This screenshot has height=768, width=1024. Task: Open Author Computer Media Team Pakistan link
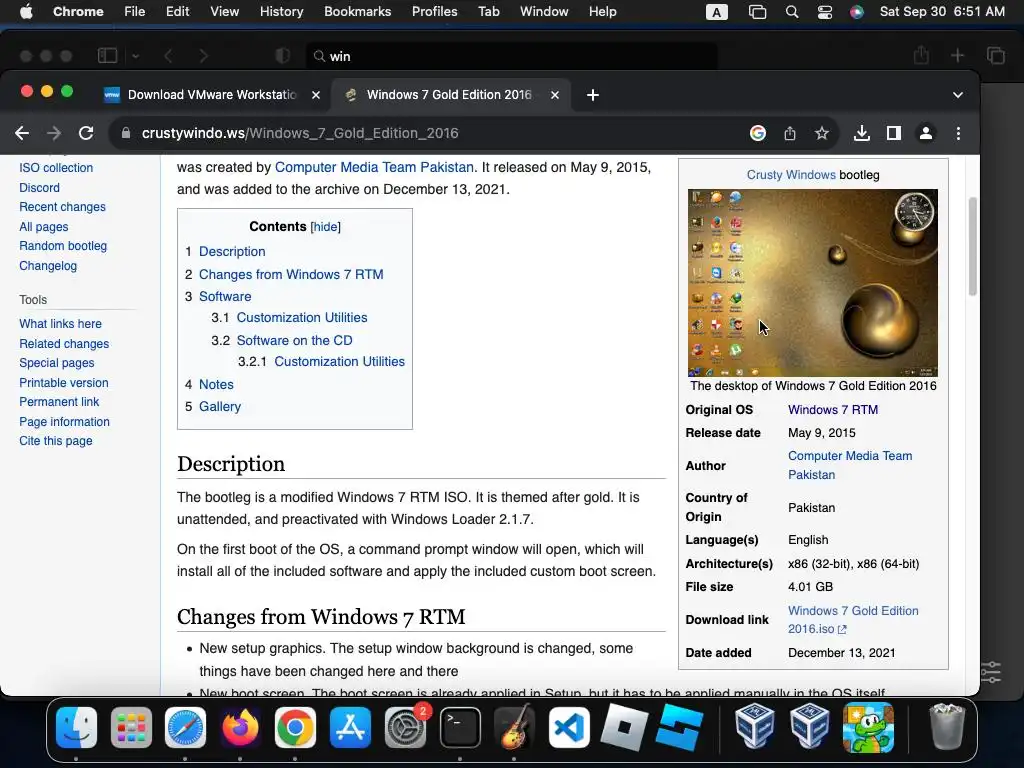[850, 465]
